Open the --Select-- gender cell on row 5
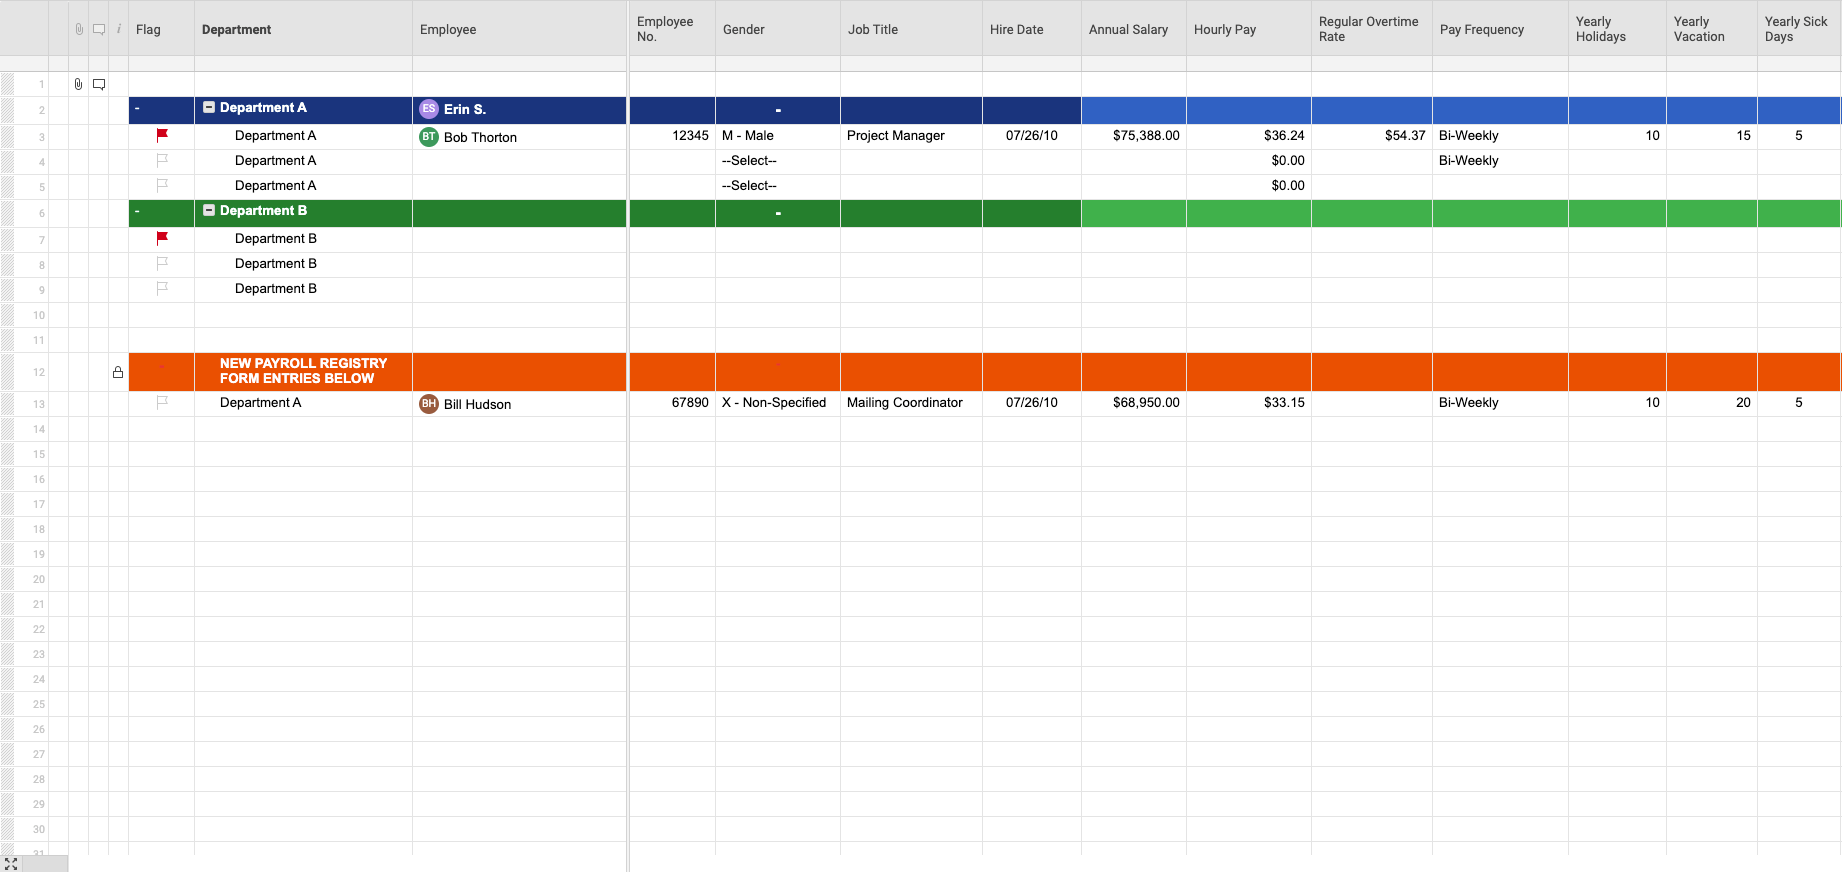This screenshot has height=872, width=1842. point(778,186)
